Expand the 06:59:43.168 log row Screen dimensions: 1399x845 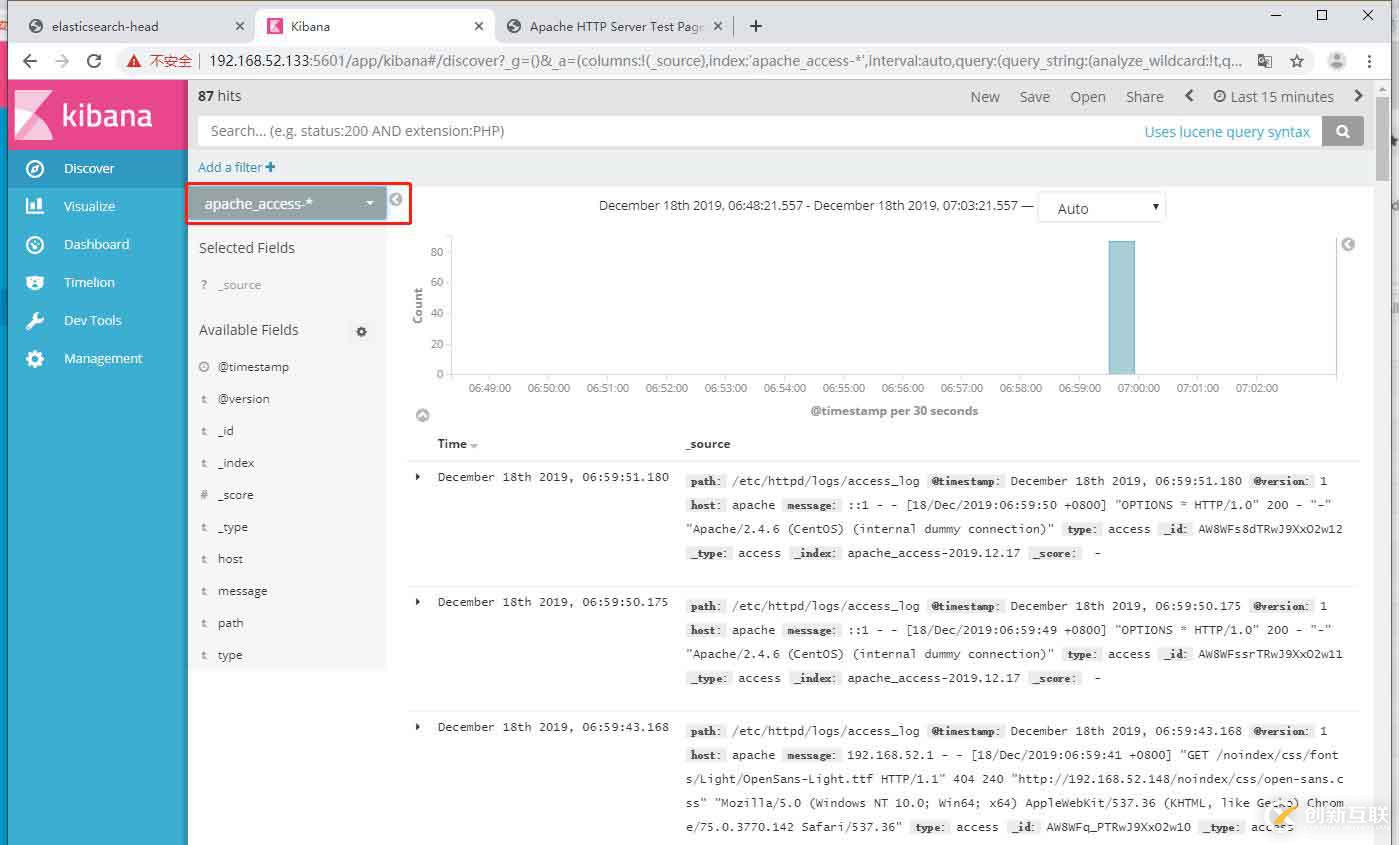coord(418,727)
